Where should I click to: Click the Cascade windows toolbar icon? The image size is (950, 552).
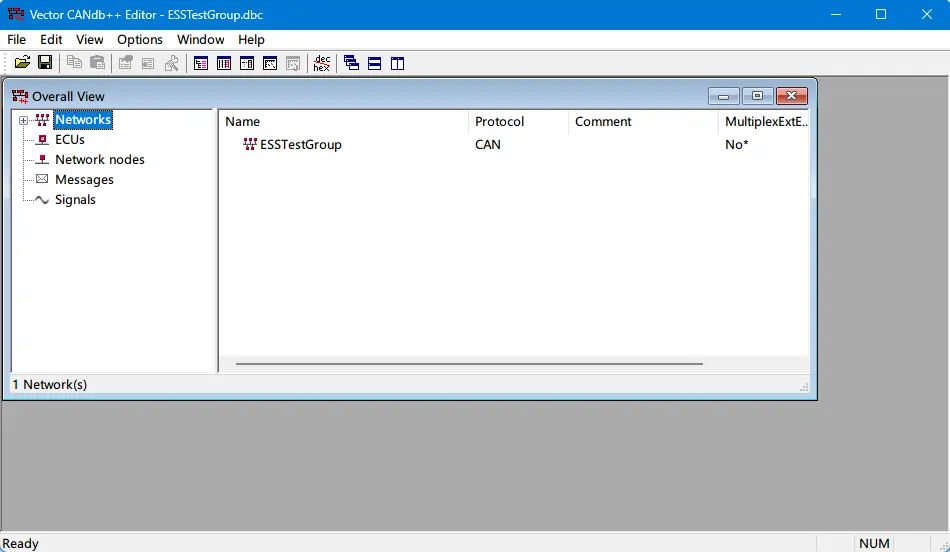click(351, 63)
